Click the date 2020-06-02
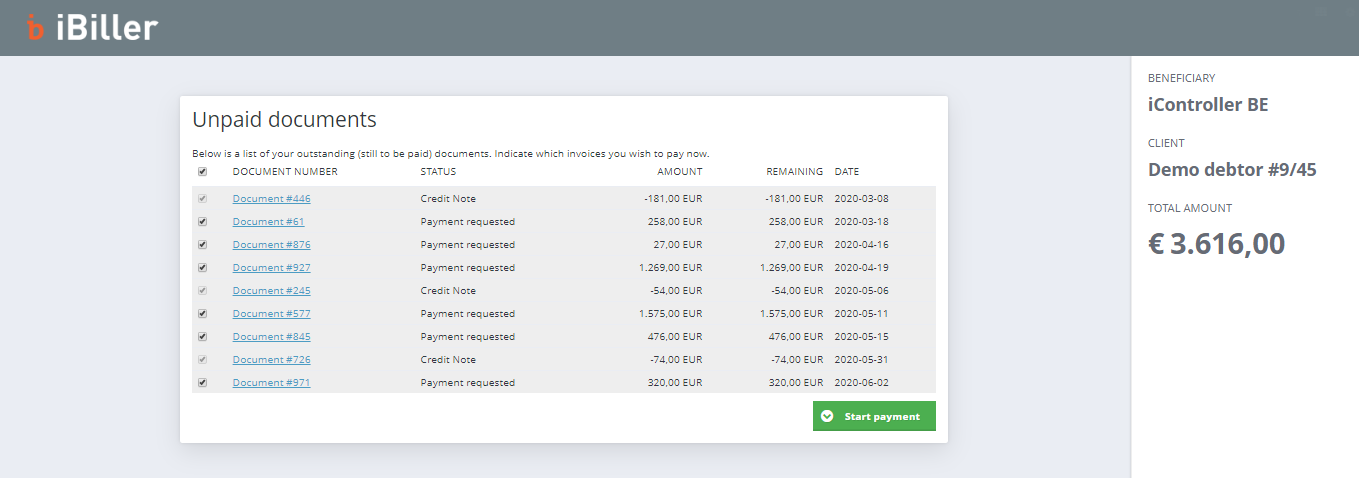The width and height of the screenshot is (1359, 478). [x=862, y=382]
